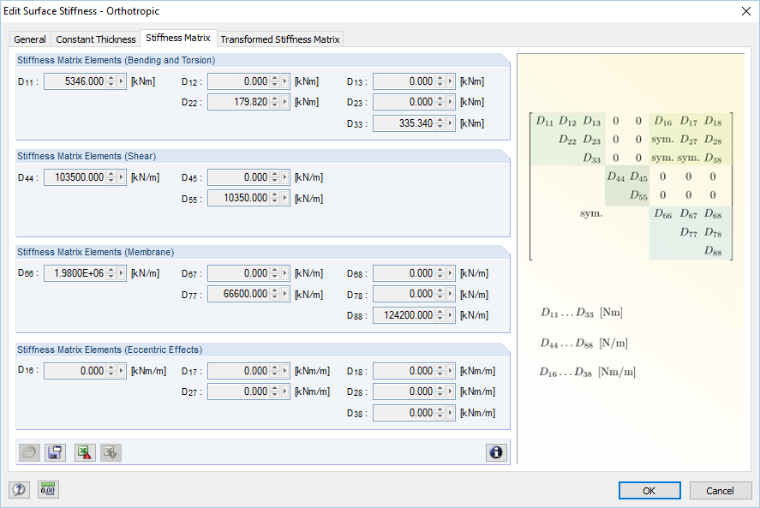Close the Edit Surface Stiffness dialog
The image size is (760, 508).
pyautogui.click(x=746, y=11)
